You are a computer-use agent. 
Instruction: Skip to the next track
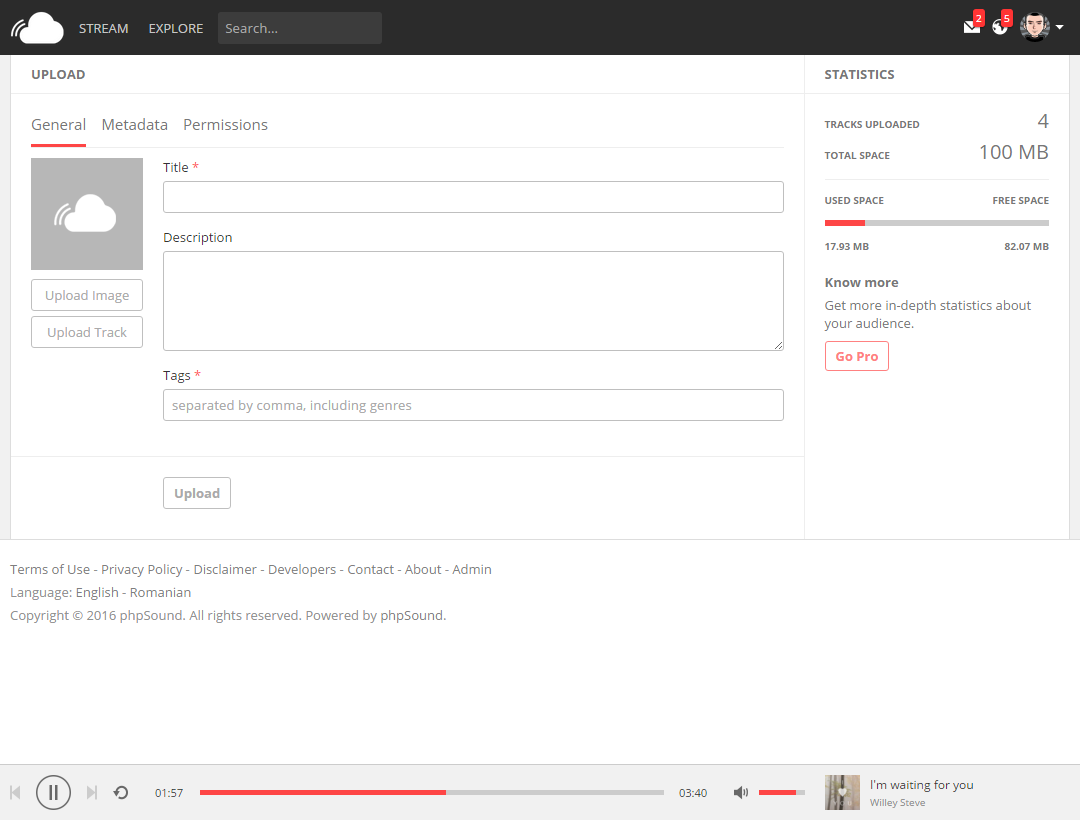point(92,792)
